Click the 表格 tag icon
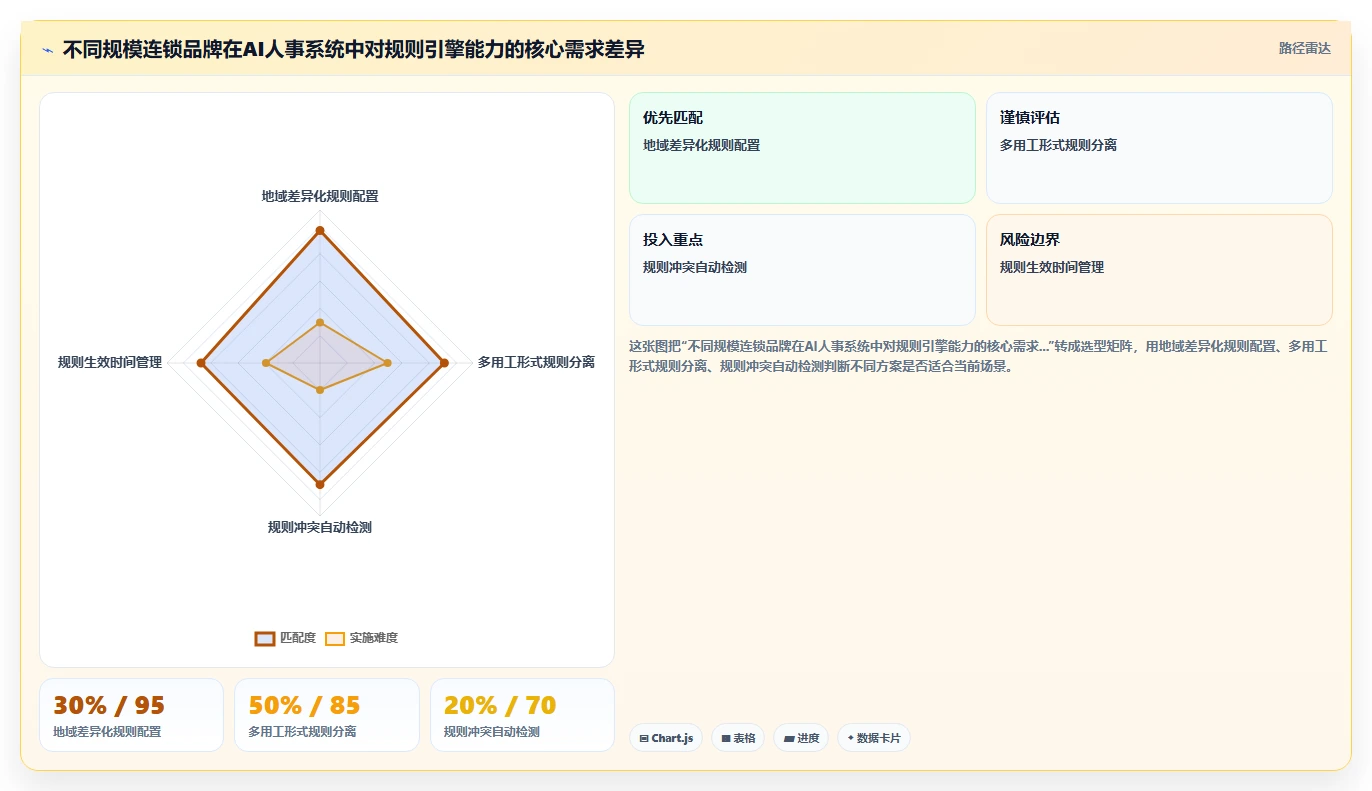The height and width of the screenshot is (791, 1372). tap(726, 739)
